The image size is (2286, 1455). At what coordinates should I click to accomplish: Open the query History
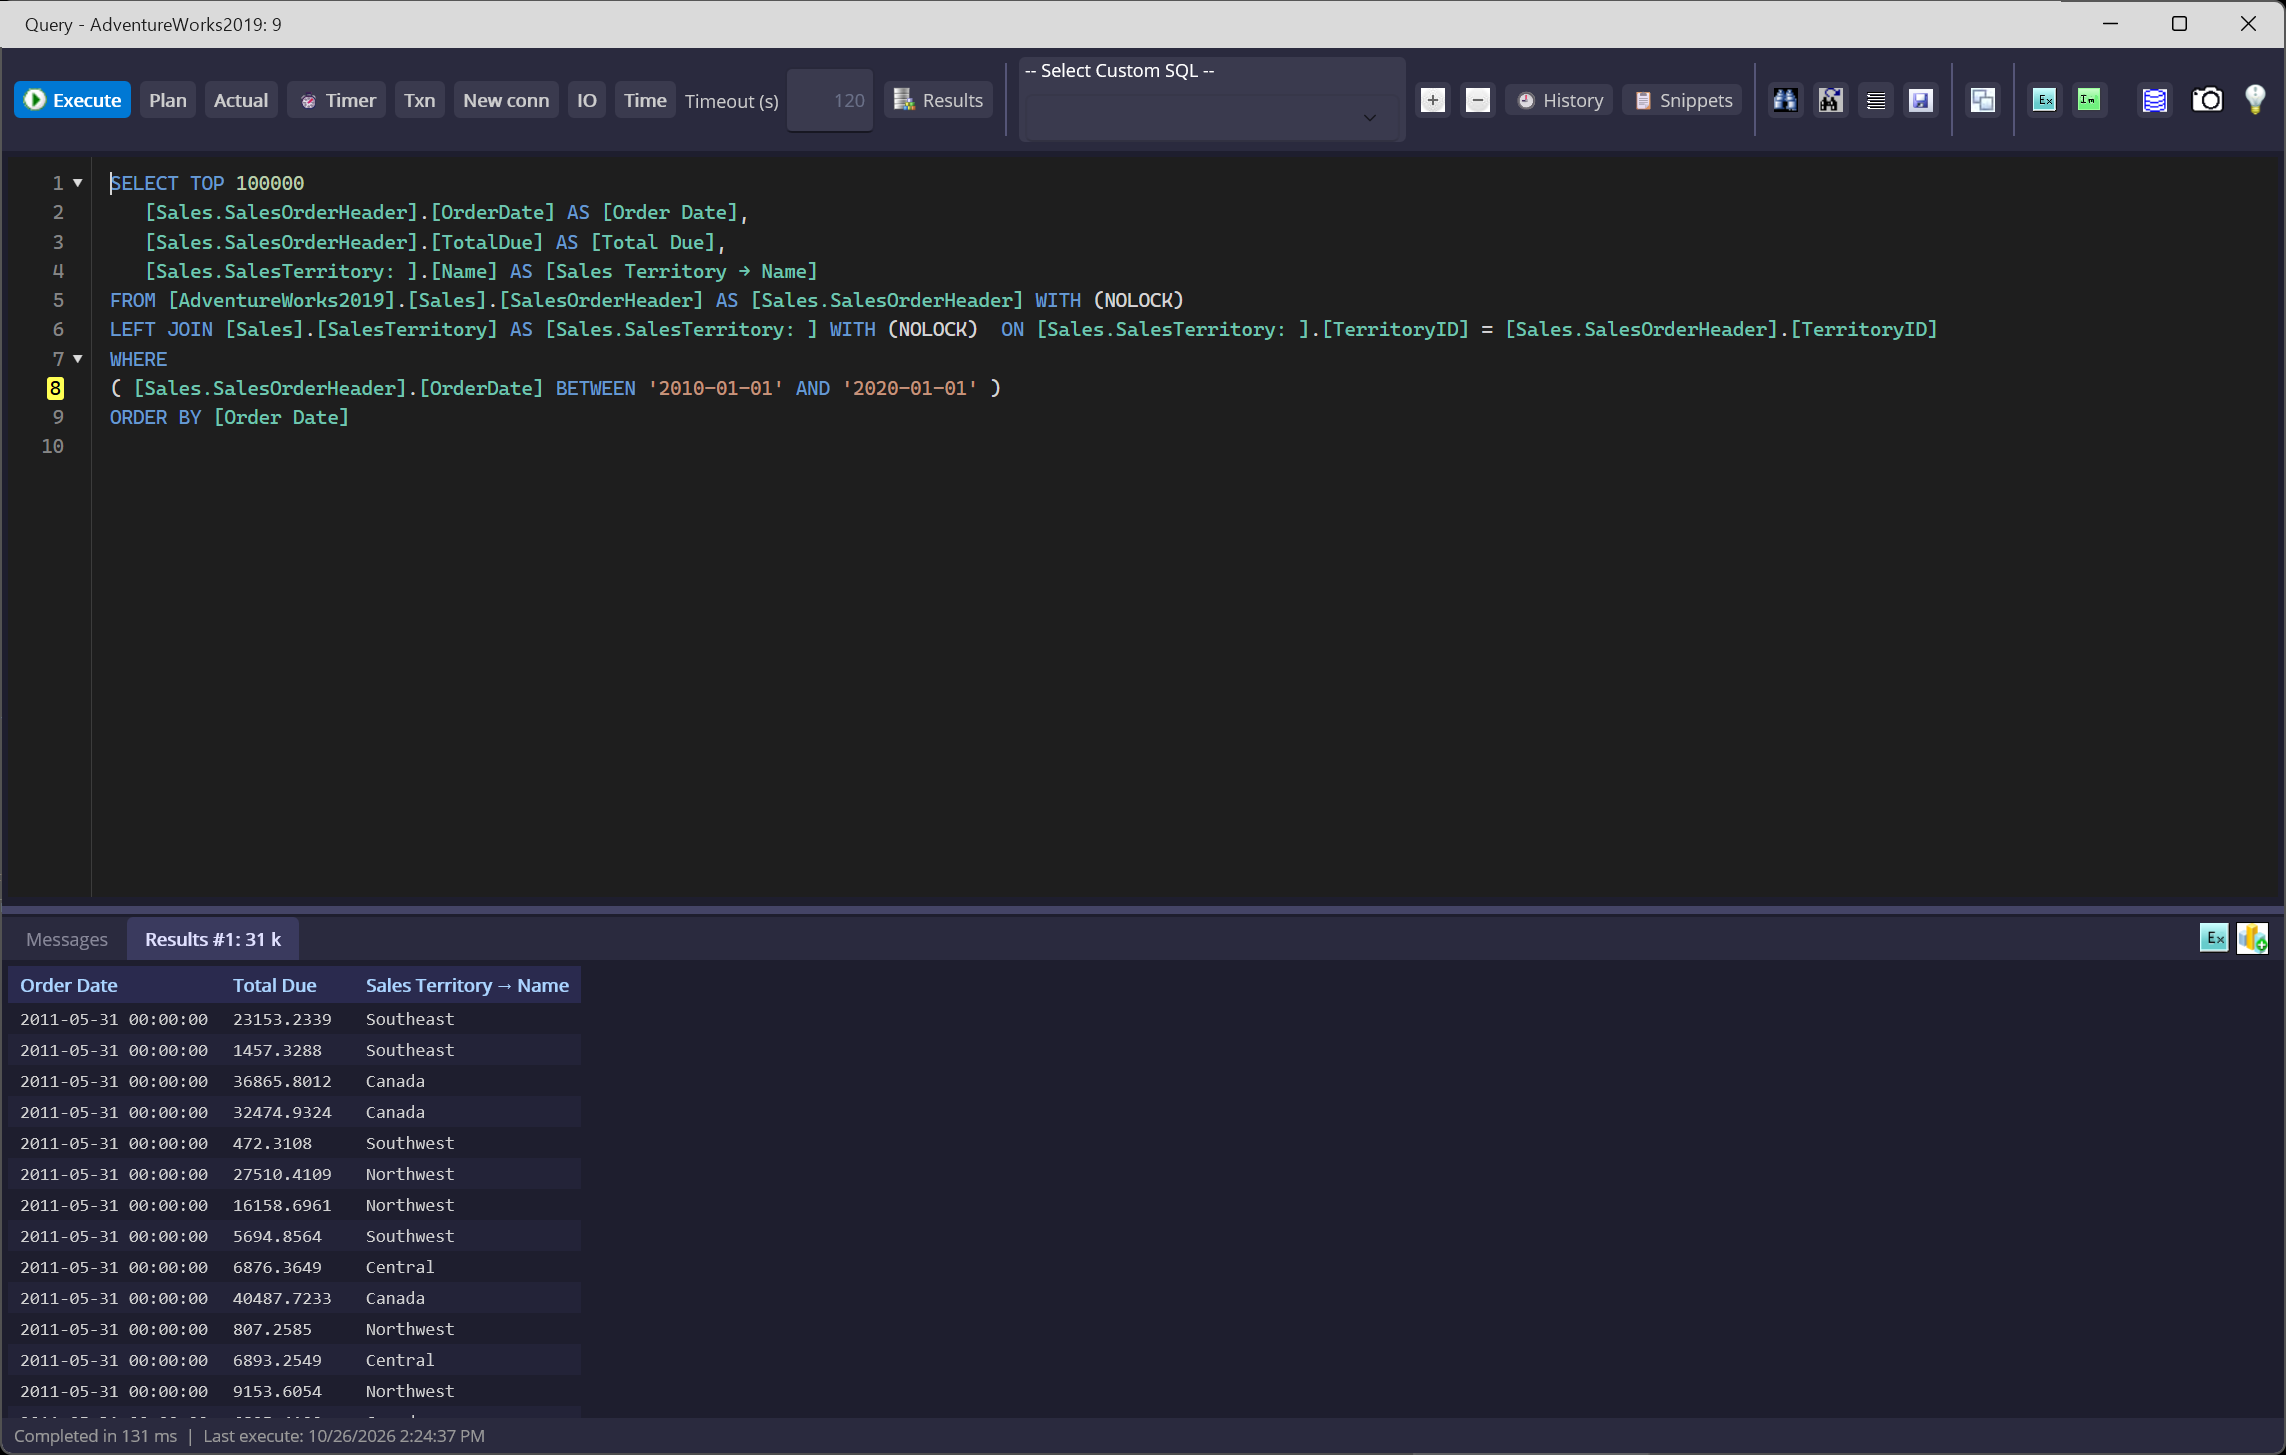(x=1559, y=100)
